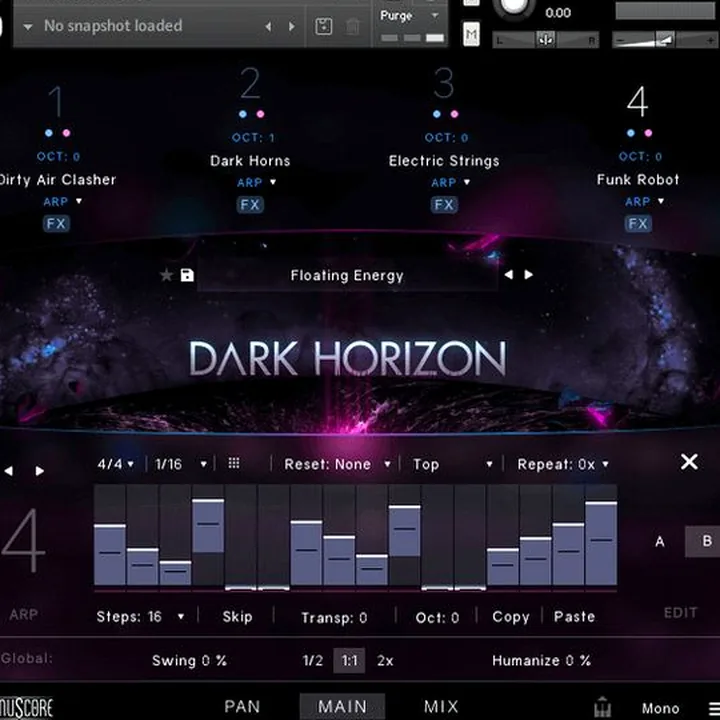Image resolution: width=720 pixels, height=720 pixels.
Task: Click the blue dot under layer 4
Action: click(x=631, y=133)
